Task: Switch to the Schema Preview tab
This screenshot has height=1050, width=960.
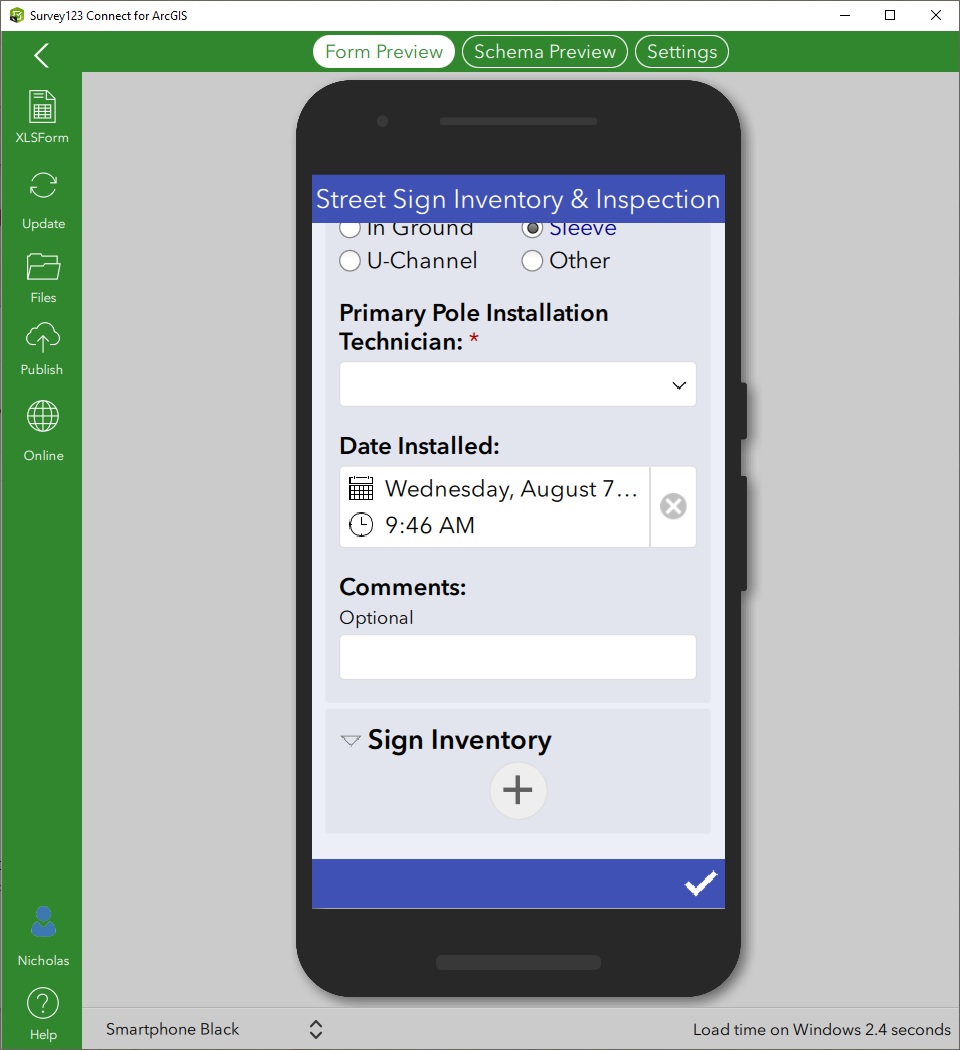Action: click(x=544, y=52)
